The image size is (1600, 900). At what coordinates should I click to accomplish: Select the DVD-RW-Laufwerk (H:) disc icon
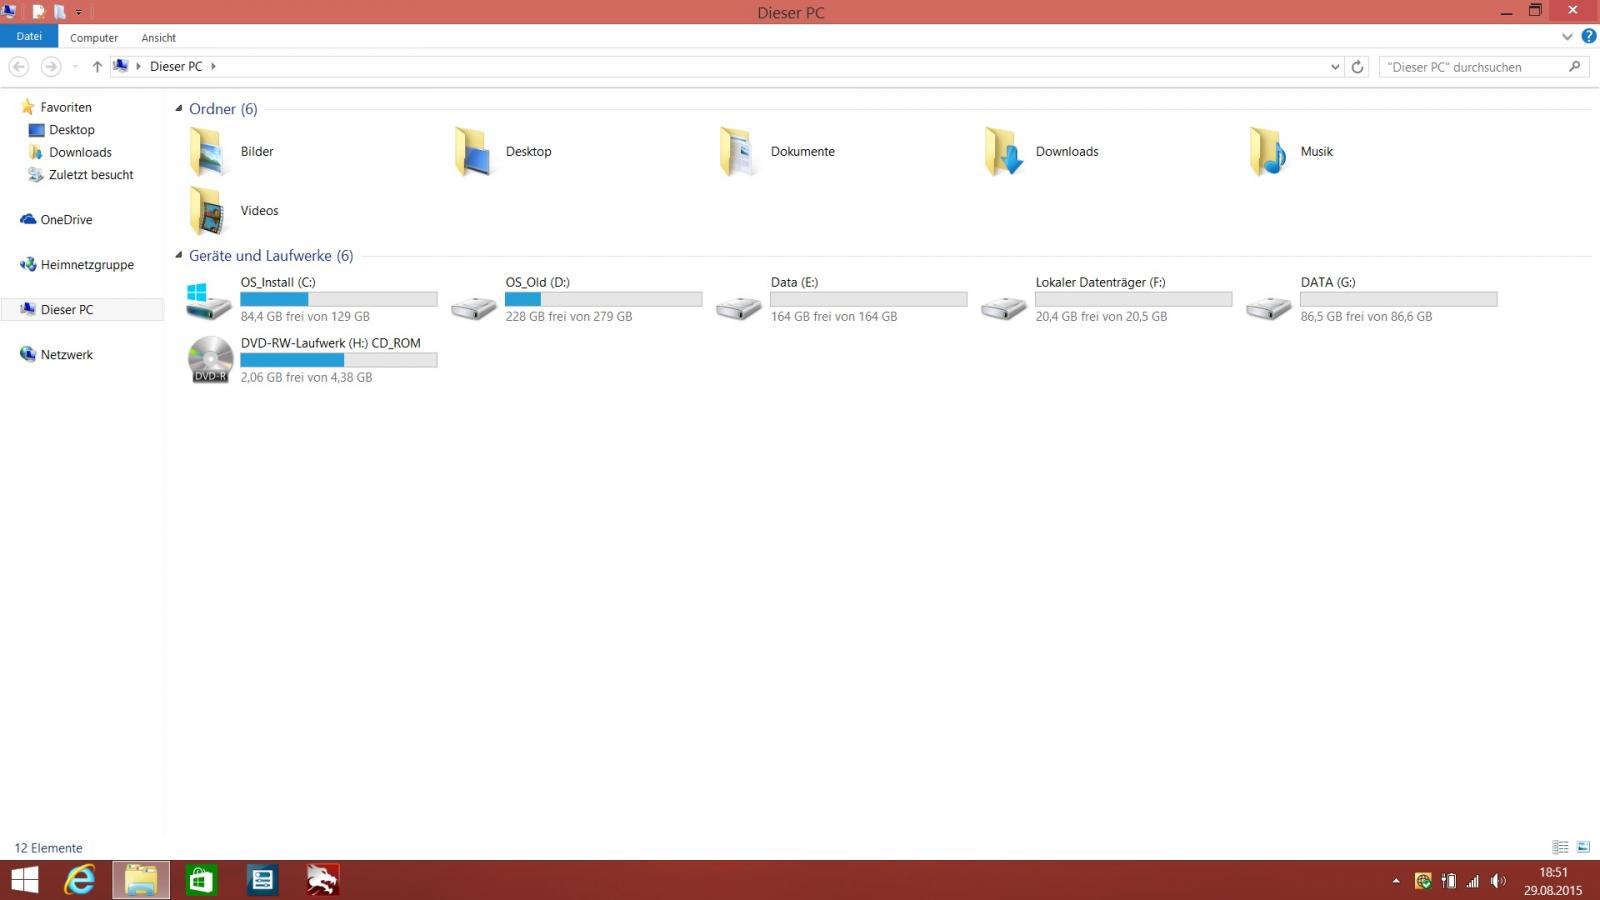point(210,360)
